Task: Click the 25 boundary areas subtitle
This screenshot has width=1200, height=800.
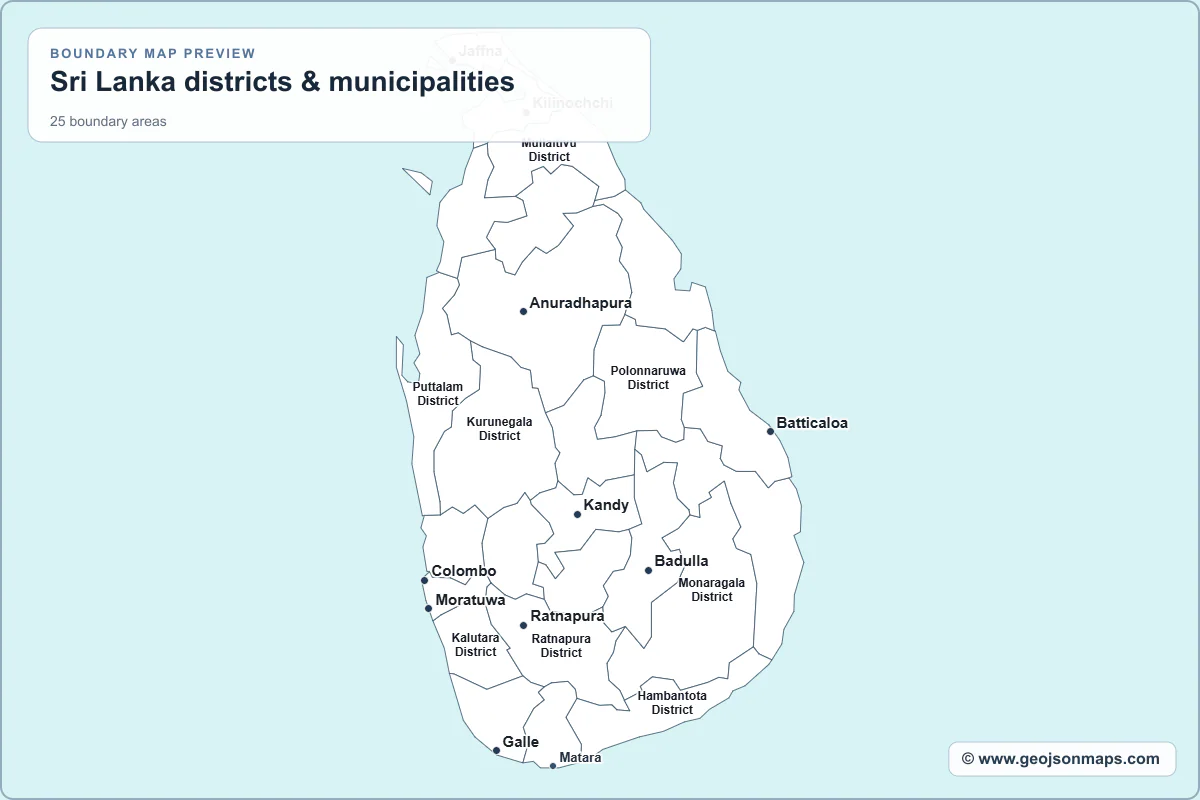Action: pos(108,122)
